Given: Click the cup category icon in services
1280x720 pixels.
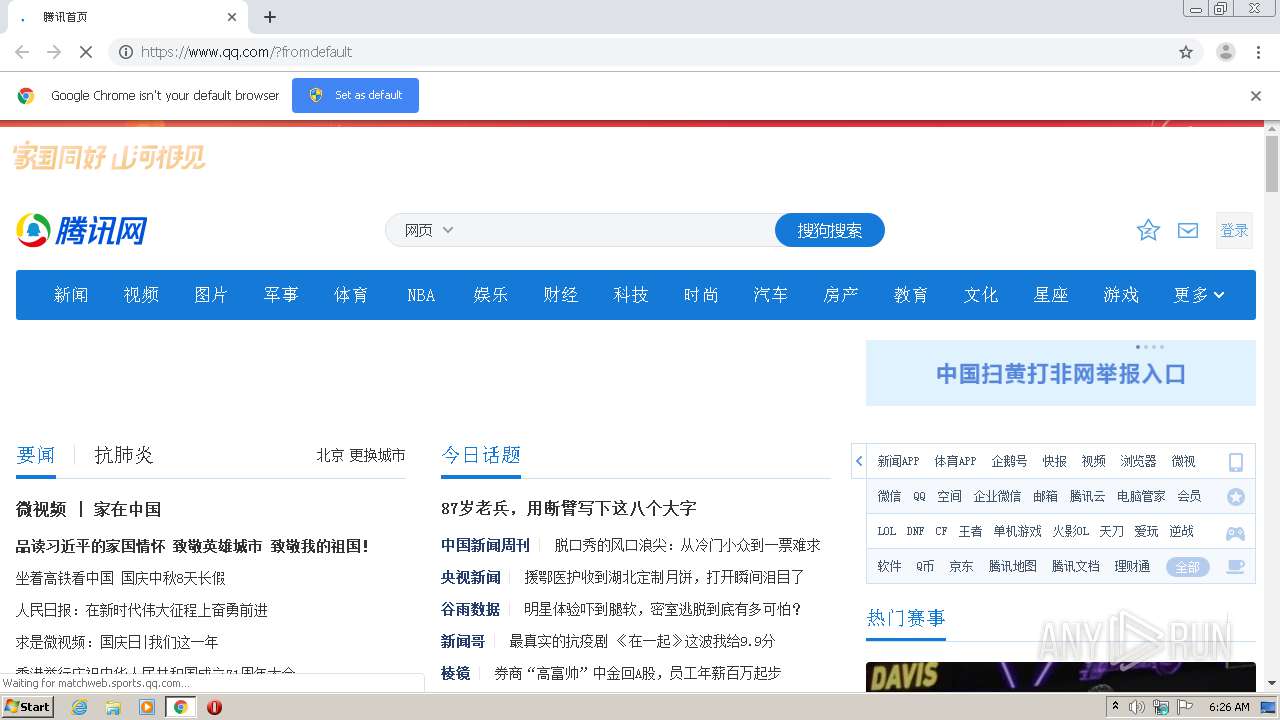Looking at the screenshot, I should coord(1235,566).
